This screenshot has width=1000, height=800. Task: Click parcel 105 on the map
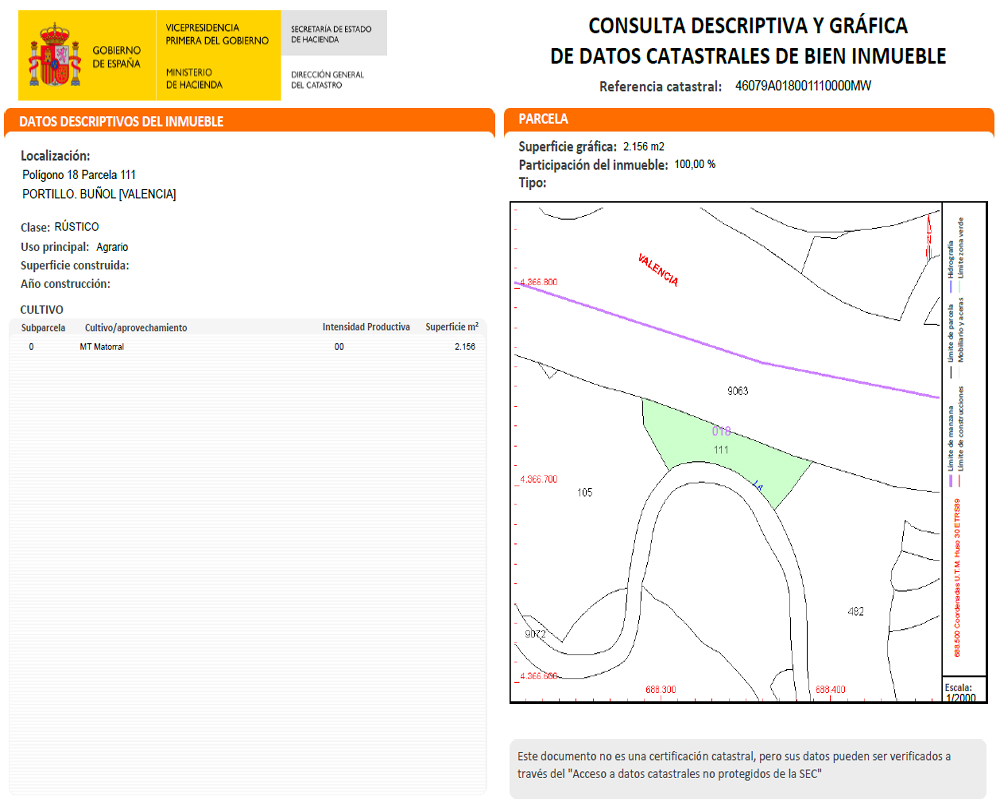pos(585,492)
